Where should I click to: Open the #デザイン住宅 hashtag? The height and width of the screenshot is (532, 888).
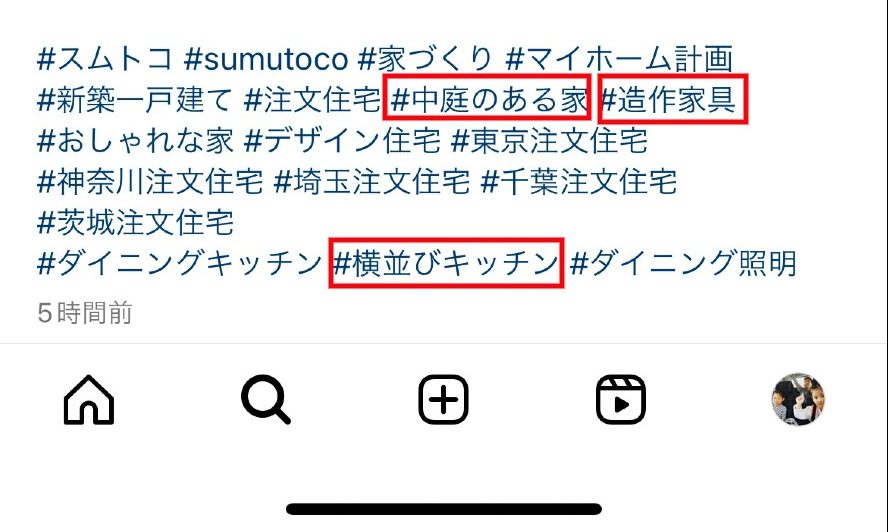coord(342,141)
